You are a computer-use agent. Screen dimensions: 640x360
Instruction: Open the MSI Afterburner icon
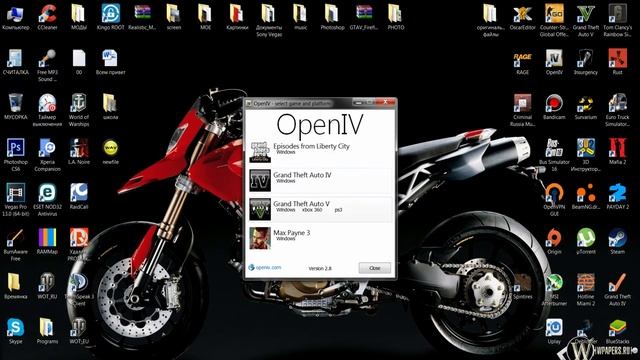[x=554, y=289]
